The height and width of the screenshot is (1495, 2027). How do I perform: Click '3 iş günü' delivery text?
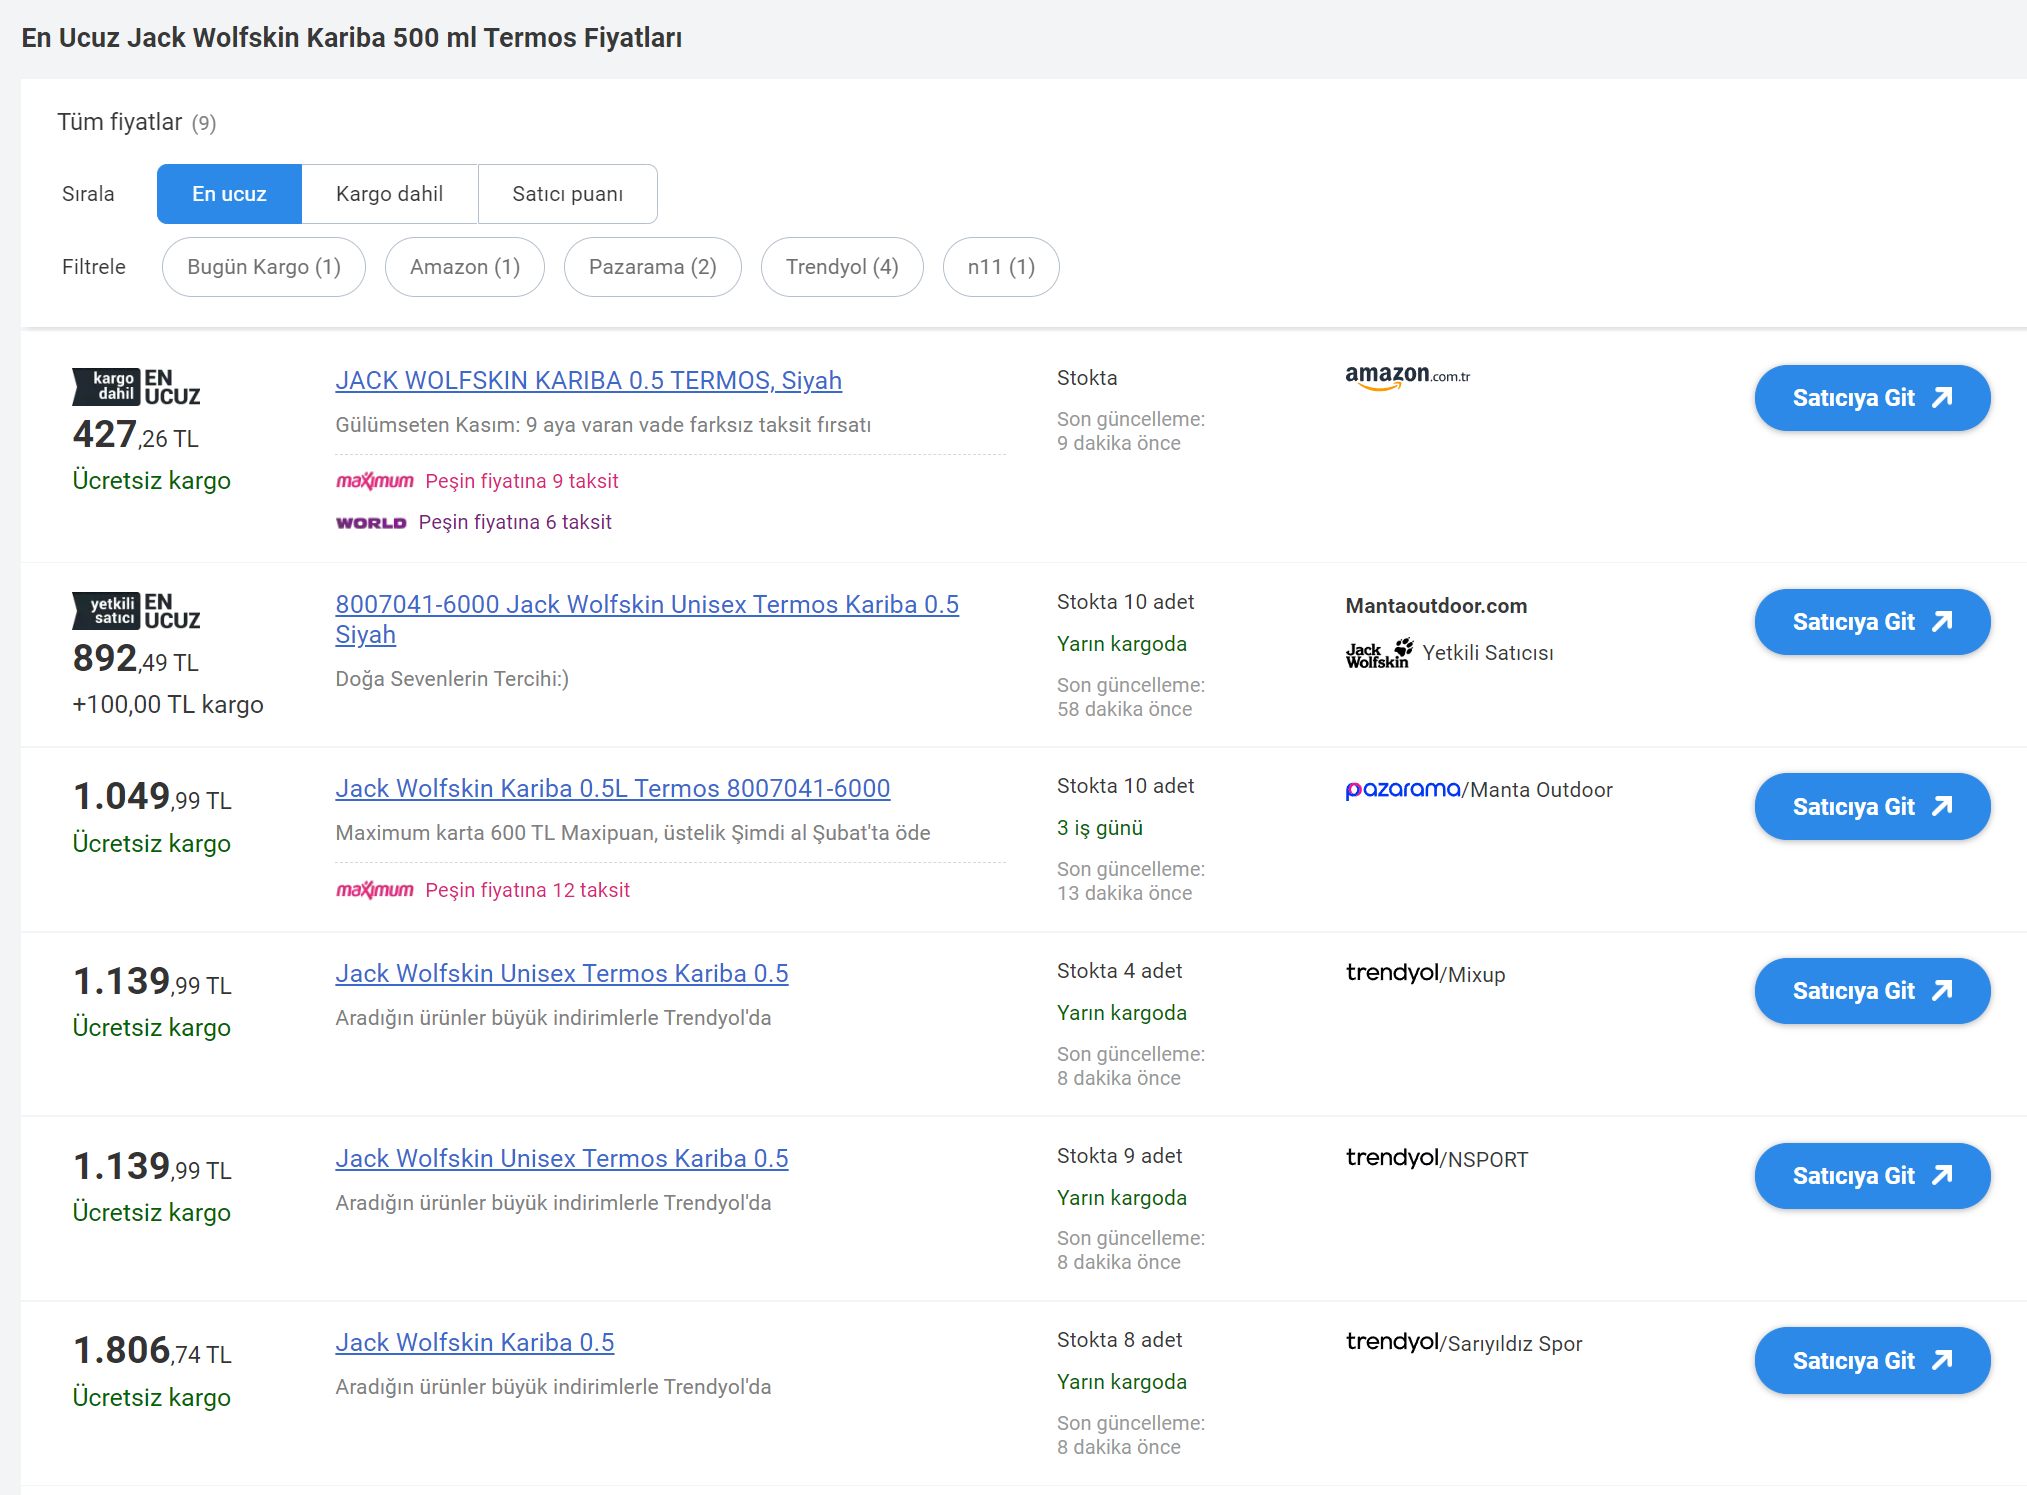coord(1099,828)
